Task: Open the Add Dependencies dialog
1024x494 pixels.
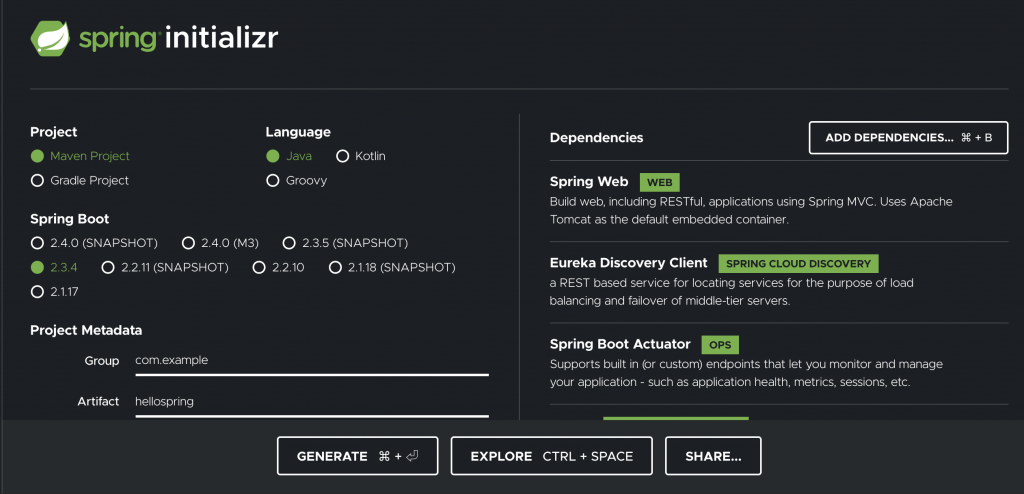Action: click(x=908, y=138)
